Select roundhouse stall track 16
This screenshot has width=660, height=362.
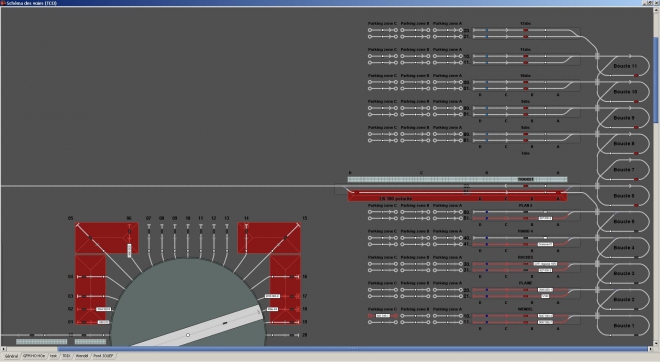coord(285,277)
